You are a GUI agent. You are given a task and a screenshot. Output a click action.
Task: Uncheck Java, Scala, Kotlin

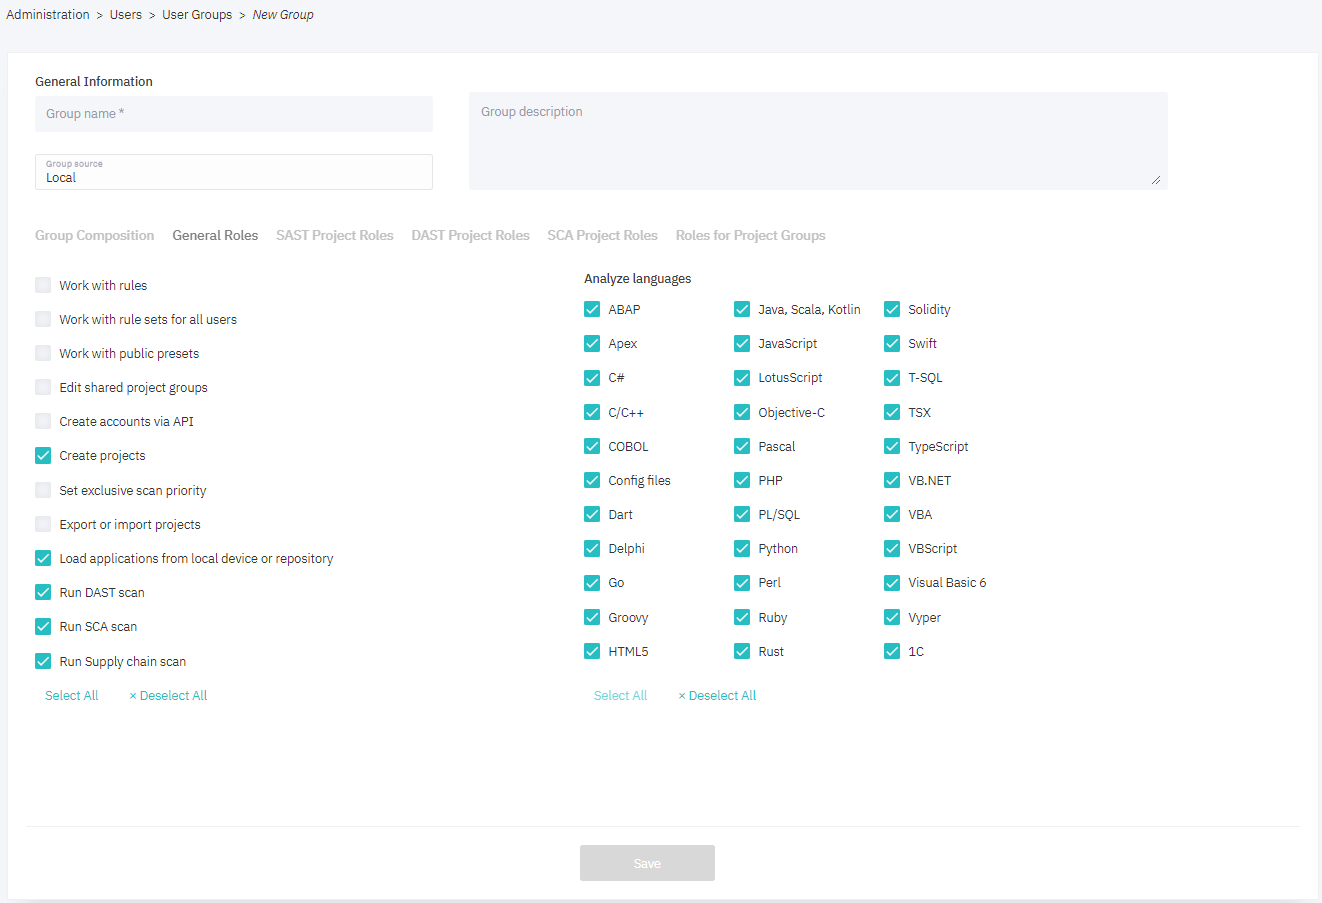pyautogui.click(x=742, y=309)
